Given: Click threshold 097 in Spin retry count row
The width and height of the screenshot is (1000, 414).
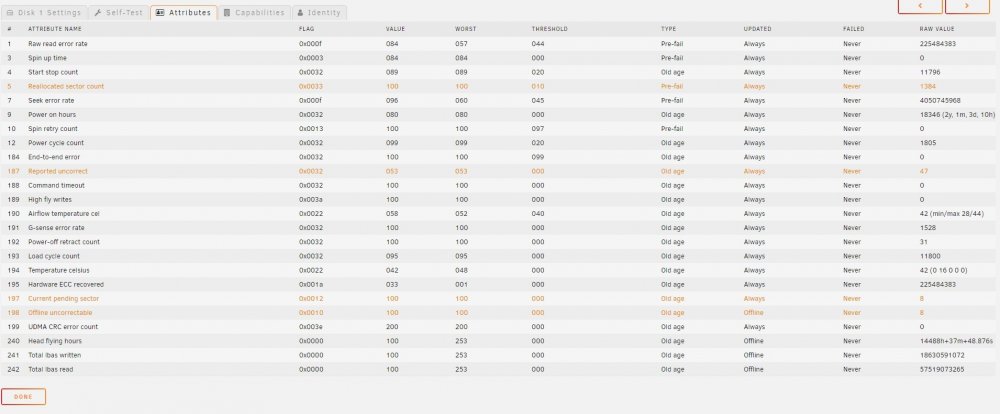Looking at the screenshot, I should click(538, 129).
